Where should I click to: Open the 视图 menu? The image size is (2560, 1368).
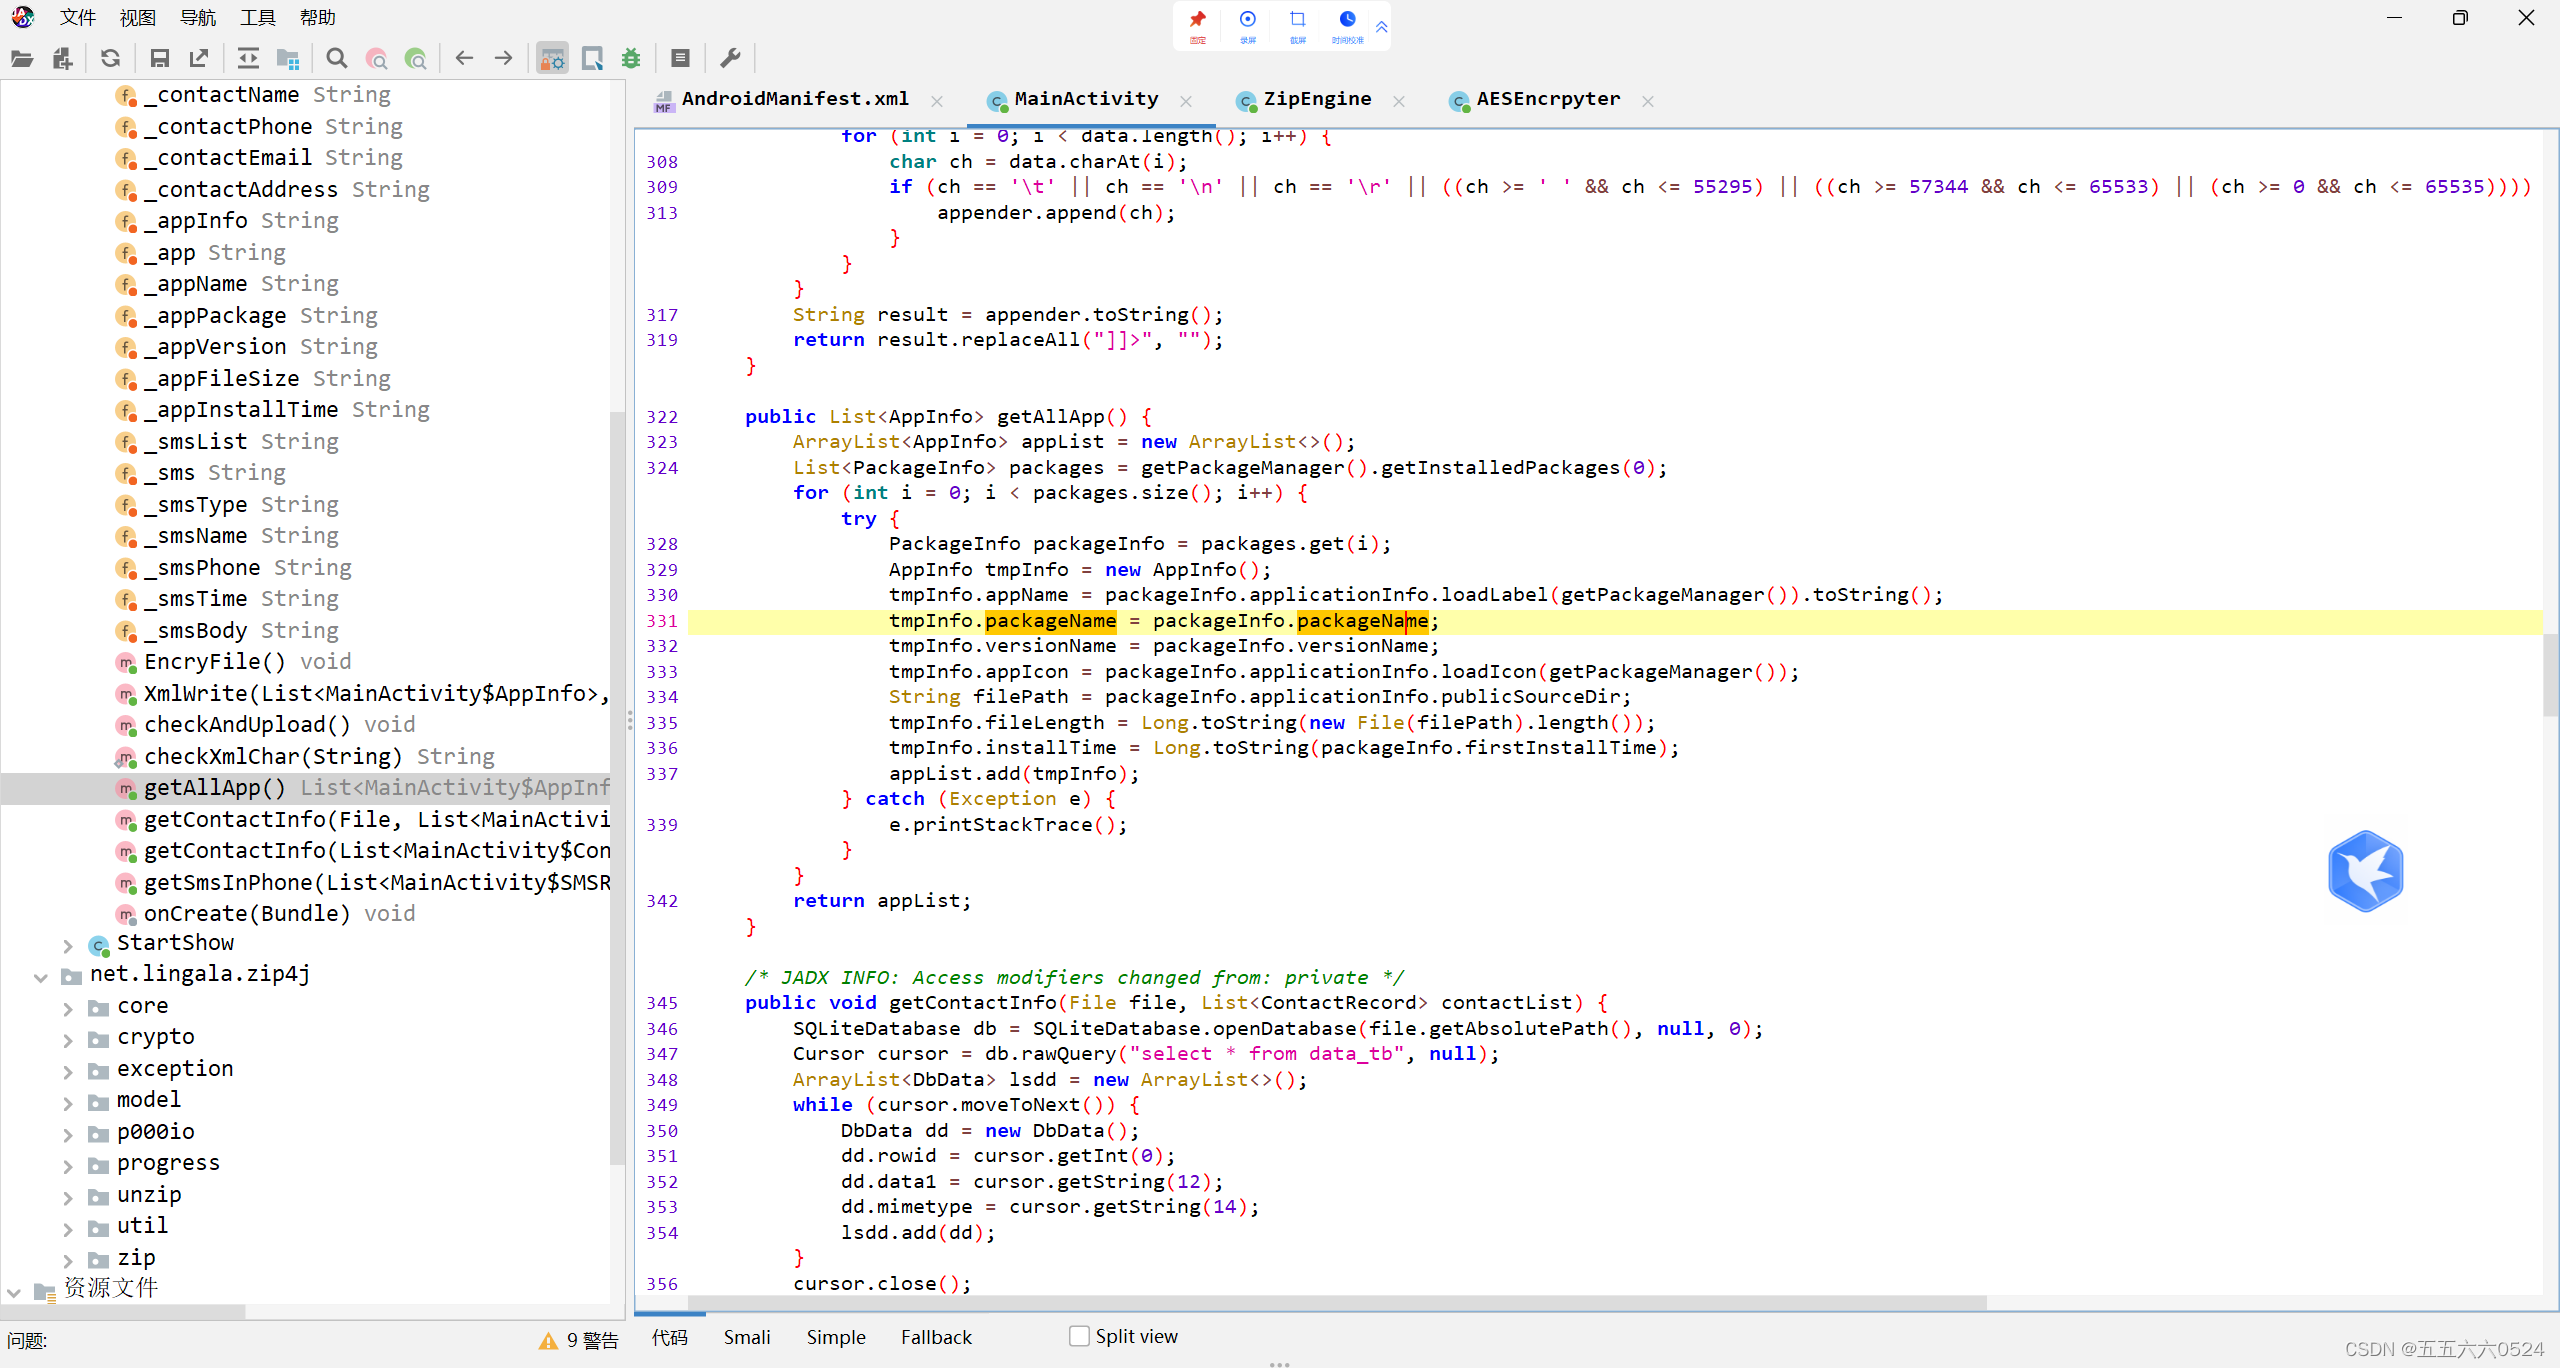(138, 17)
